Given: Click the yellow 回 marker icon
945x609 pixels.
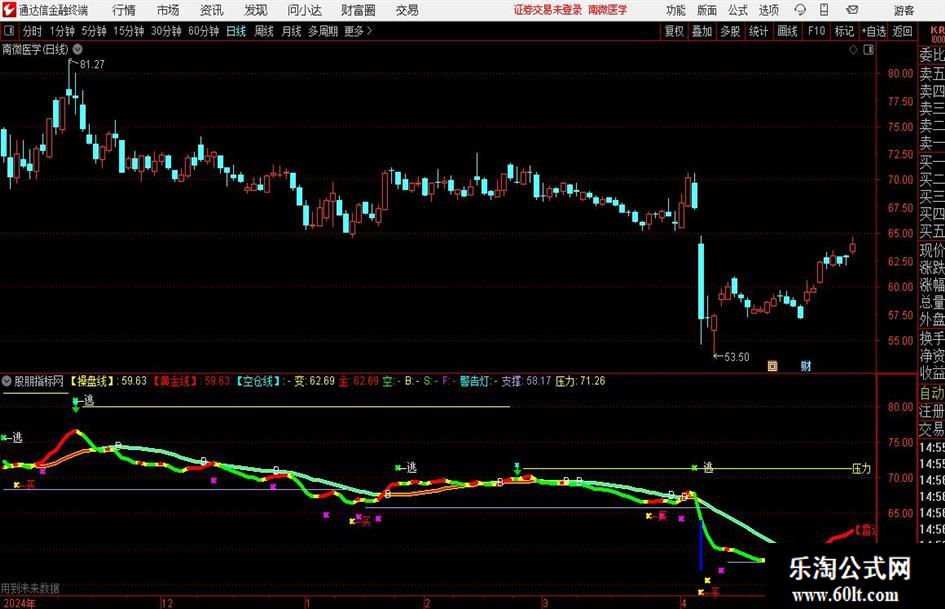Looking at the screenshot, I should (x=772, y=365).
